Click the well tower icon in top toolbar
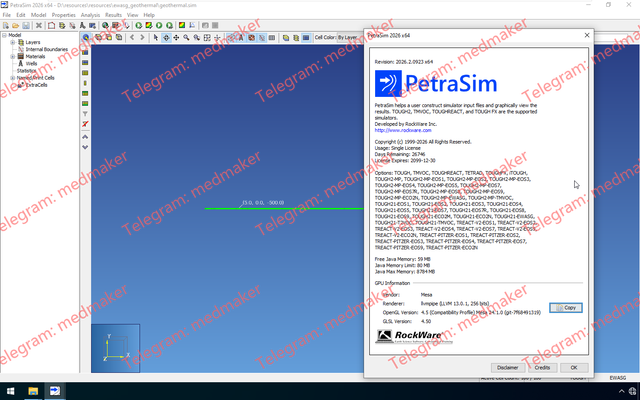The image size is (640, 400). 82,25
